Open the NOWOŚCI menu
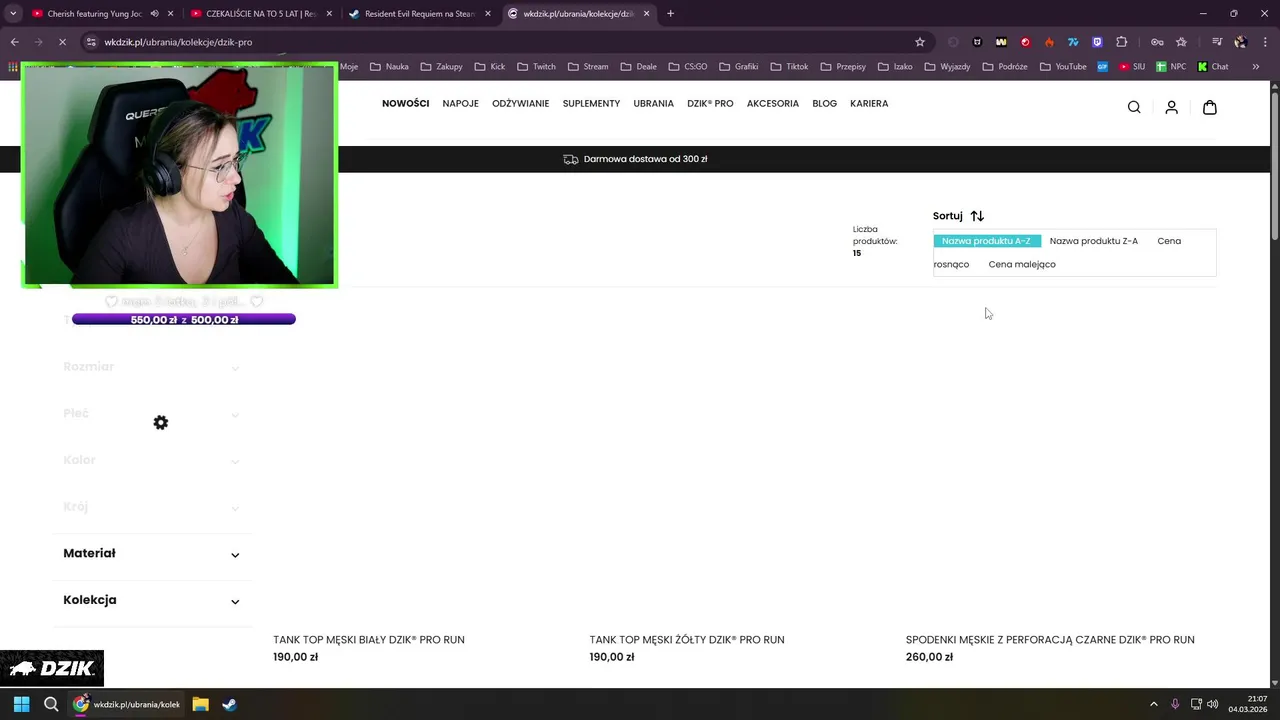1280x720 pixels. [405, 103]
